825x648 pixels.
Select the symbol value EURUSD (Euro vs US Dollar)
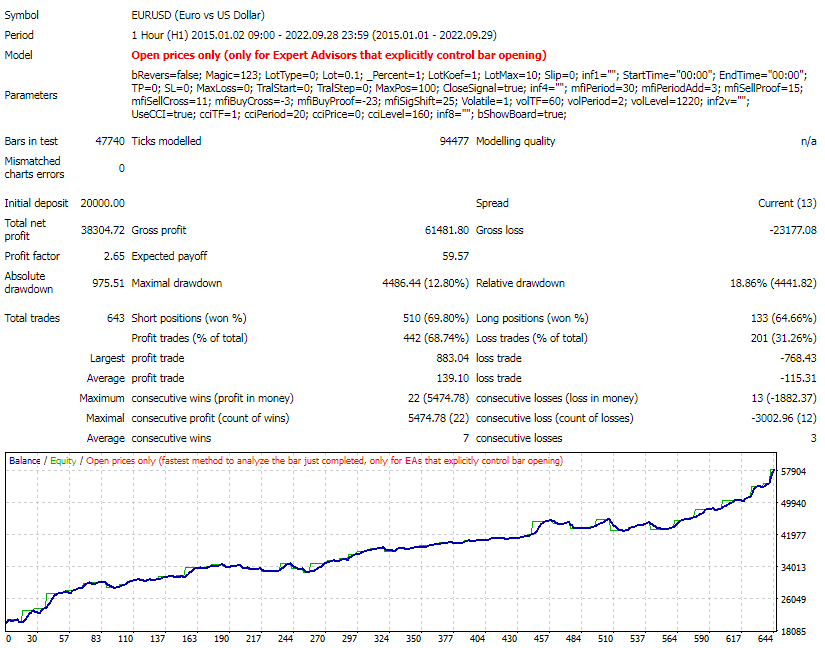point(198,15)
